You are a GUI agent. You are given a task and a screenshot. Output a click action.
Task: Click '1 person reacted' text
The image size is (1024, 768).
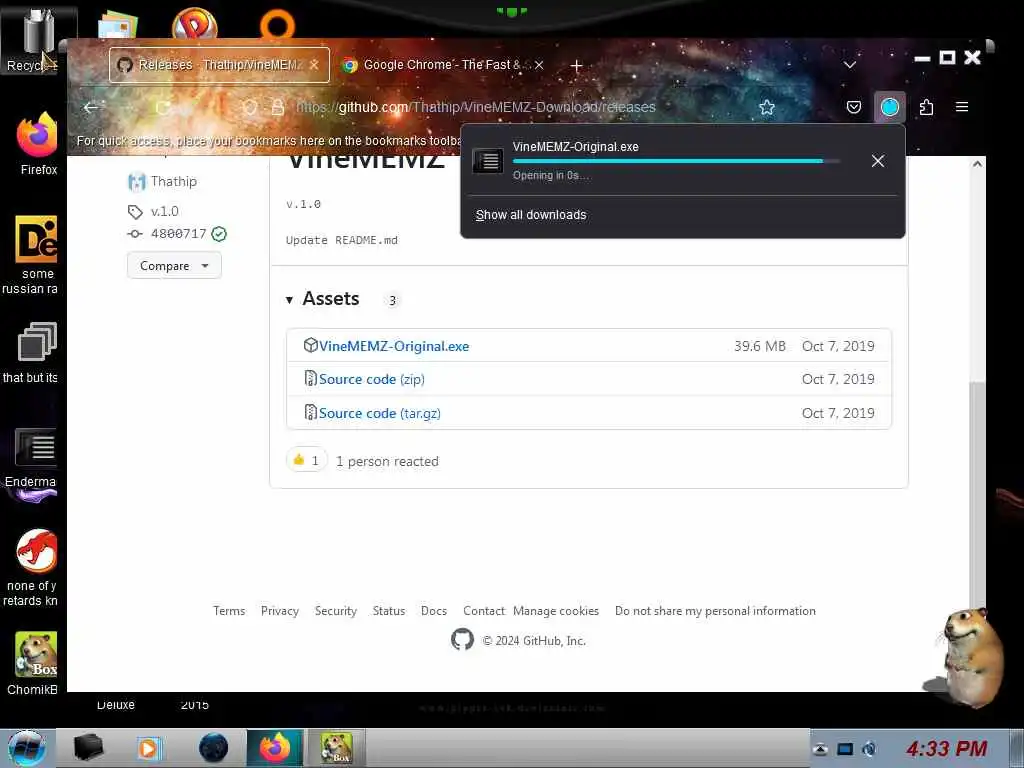click(x=387, y=461)
